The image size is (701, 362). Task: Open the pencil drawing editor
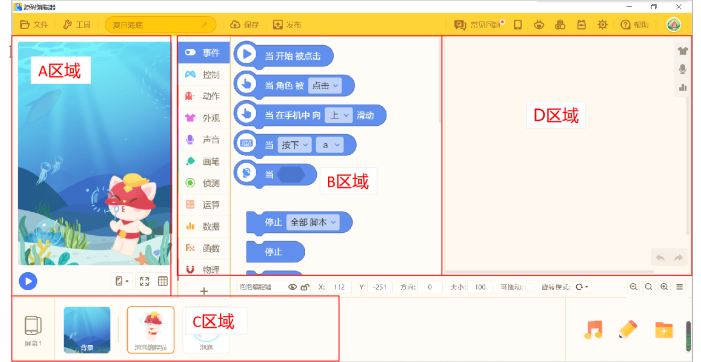pyautogui.click(x=628, y=330)
